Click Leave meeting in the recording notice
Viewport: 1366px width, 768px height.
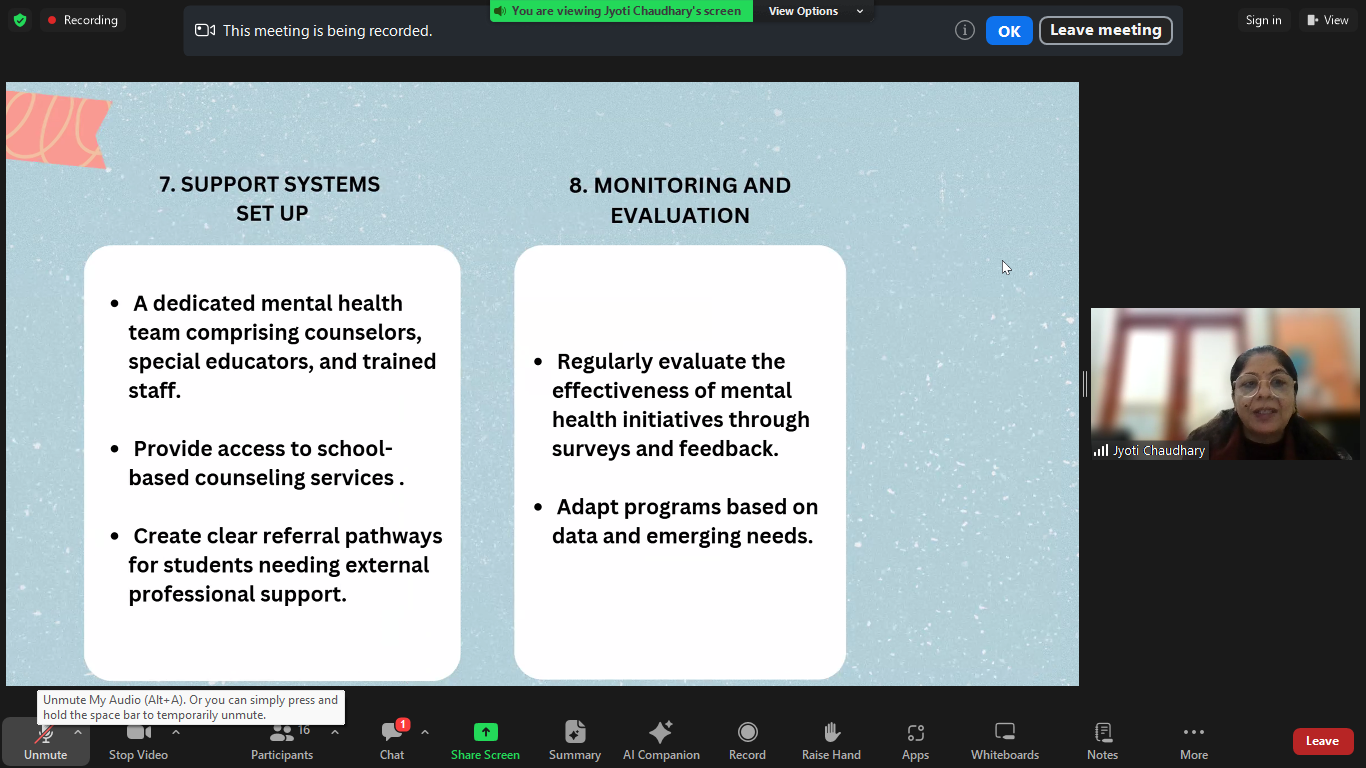(1105, 30)
